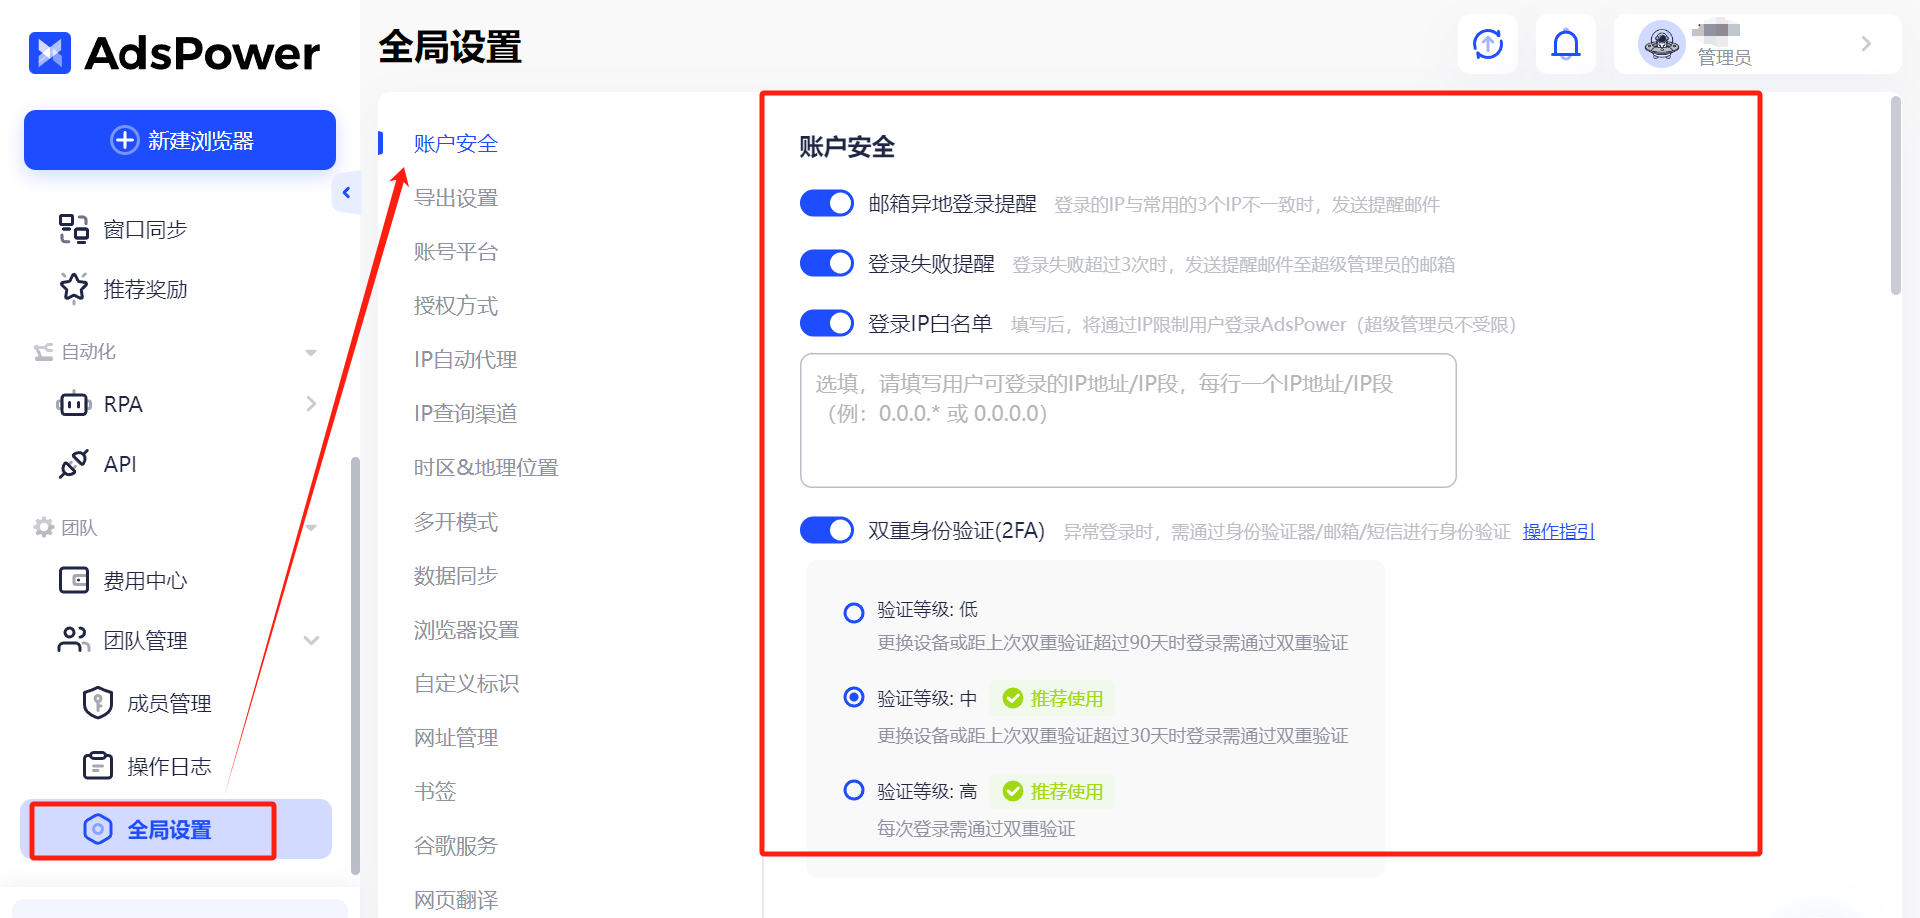Open the 操作指引 link
Viewport: 1920px width, 918px height.
(1558, 531)
